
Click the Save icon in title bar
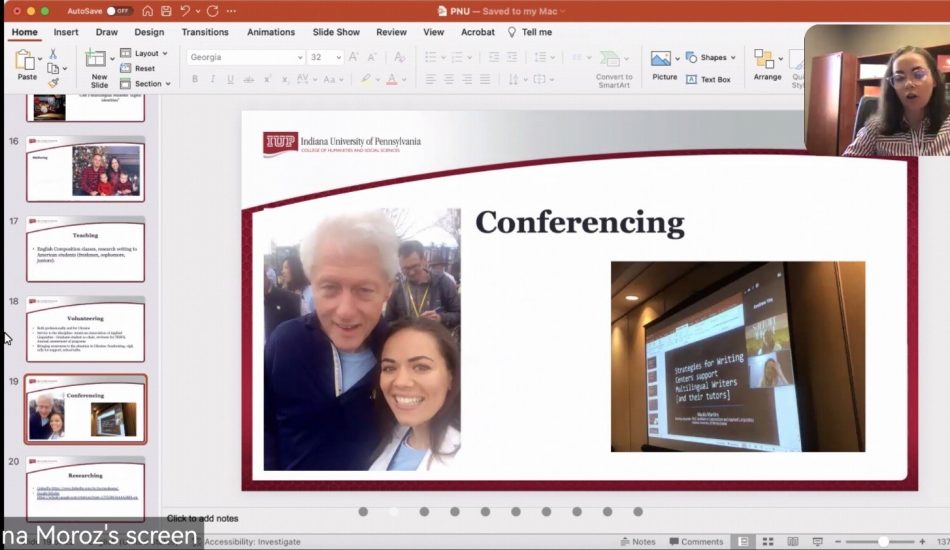(166, 11)
